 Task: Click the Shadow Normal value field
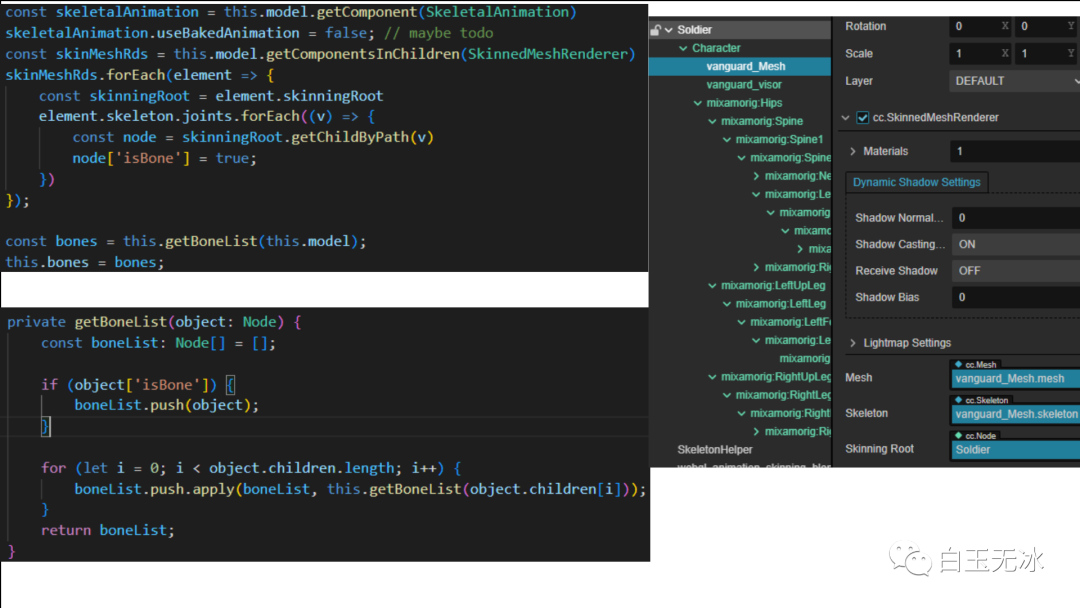(x=1016, y=218)
